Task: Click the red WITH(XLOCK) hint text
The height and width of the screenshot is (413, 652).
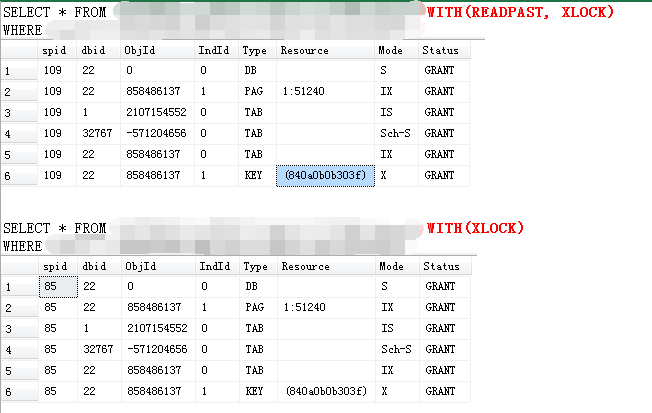Action: click(475, 228)
